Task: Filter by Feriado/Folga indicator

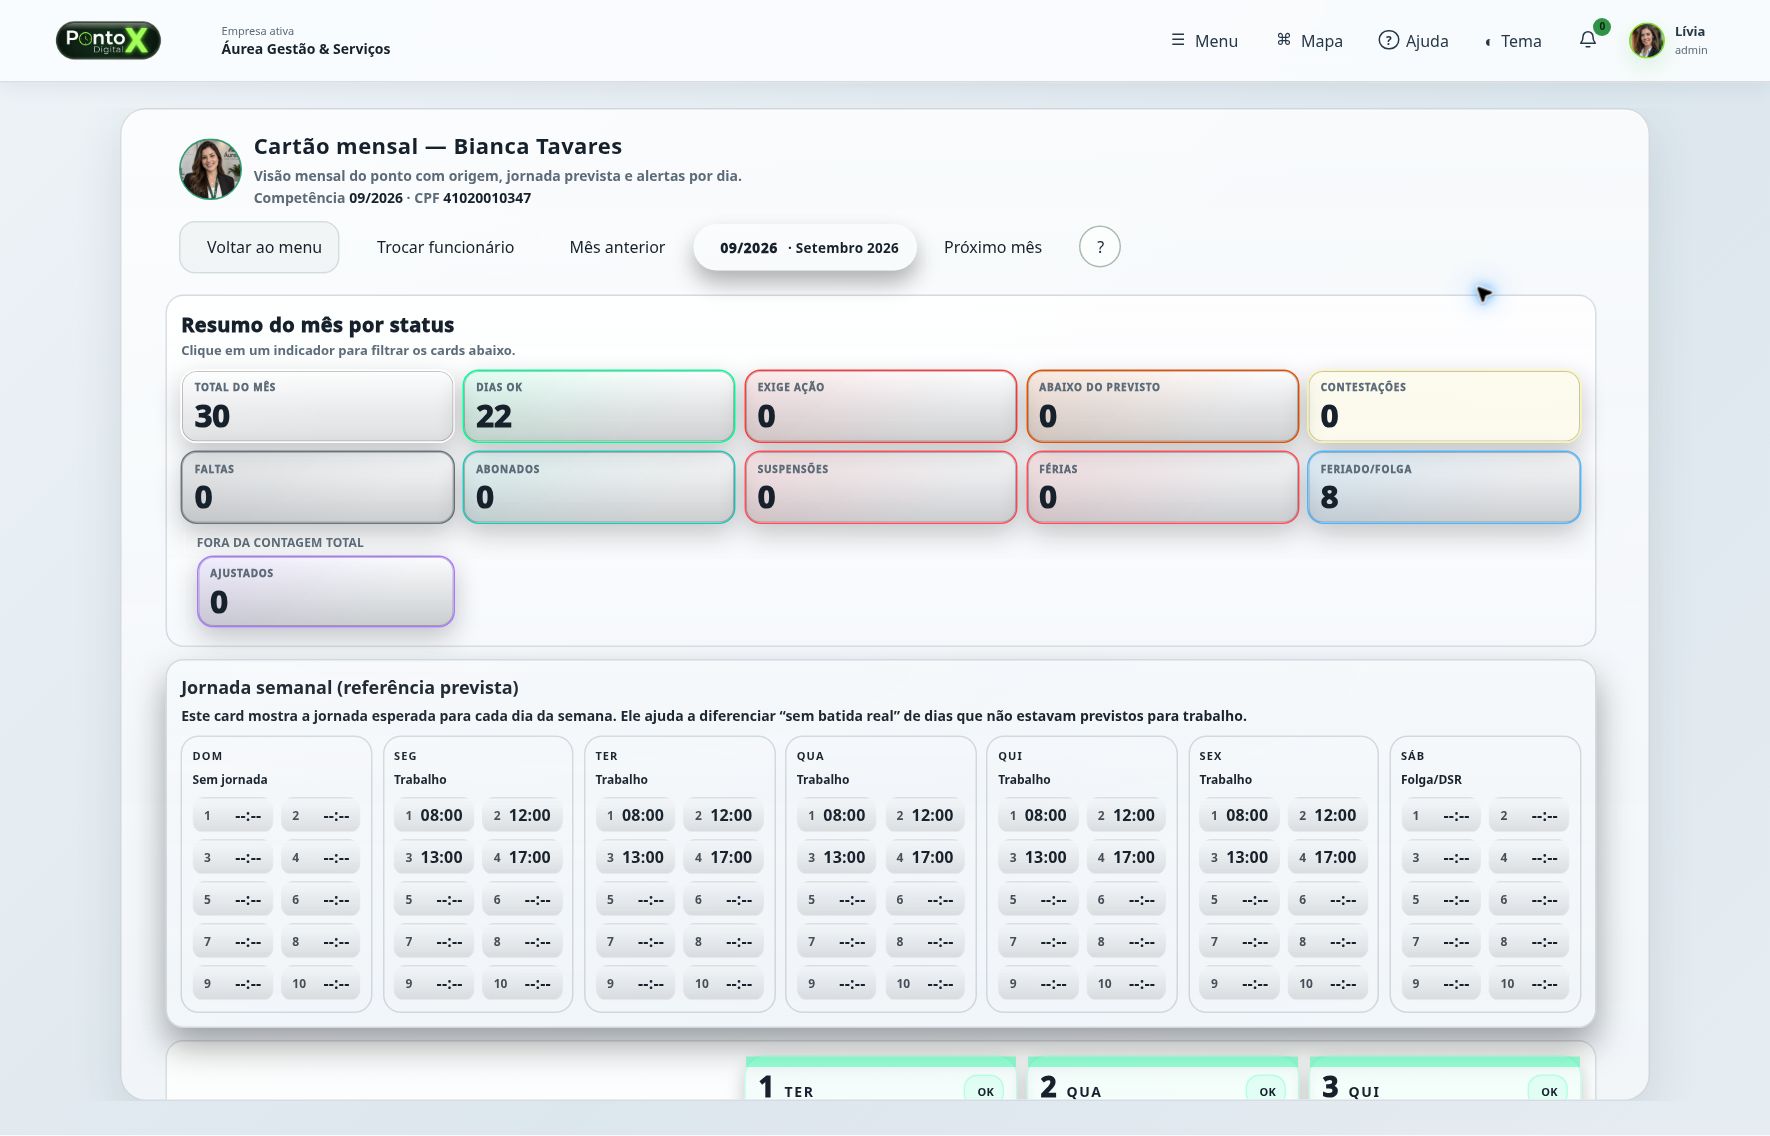Action: [x=1444, y=487]
